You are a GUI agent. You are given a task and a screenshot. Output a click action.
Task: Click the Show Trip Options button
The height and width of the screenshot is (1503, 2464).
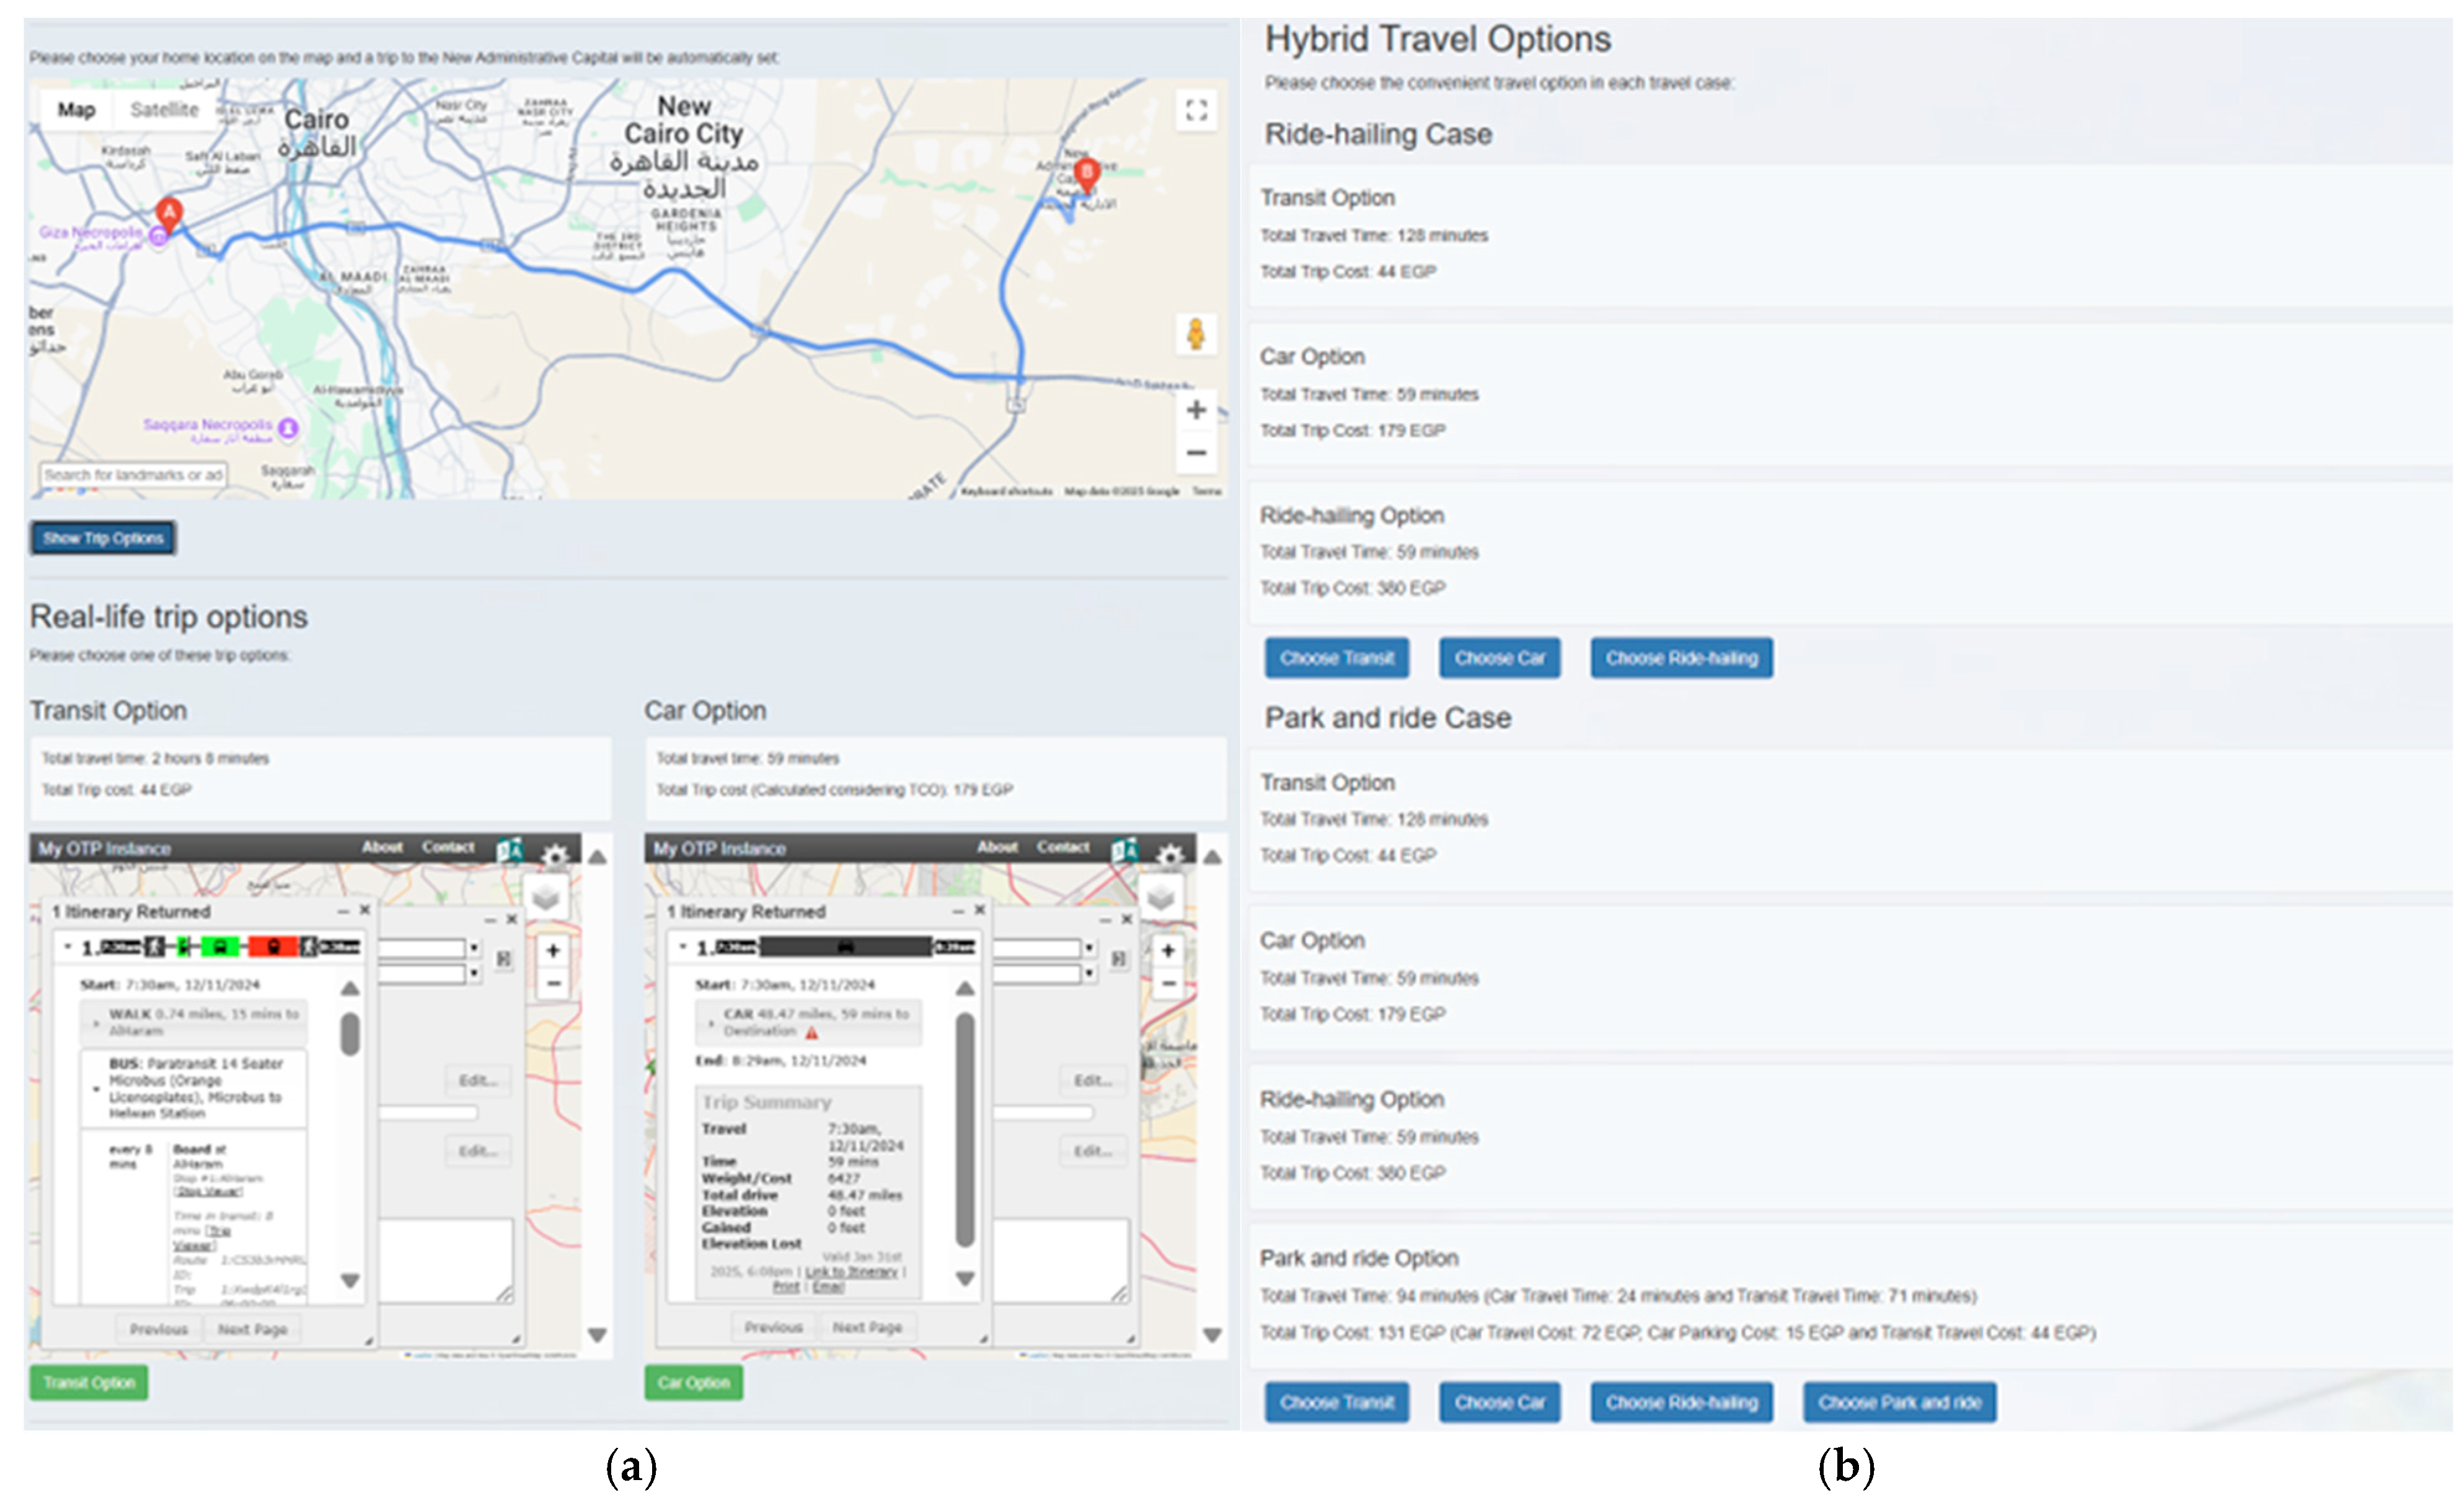click(x=103, y=538)
